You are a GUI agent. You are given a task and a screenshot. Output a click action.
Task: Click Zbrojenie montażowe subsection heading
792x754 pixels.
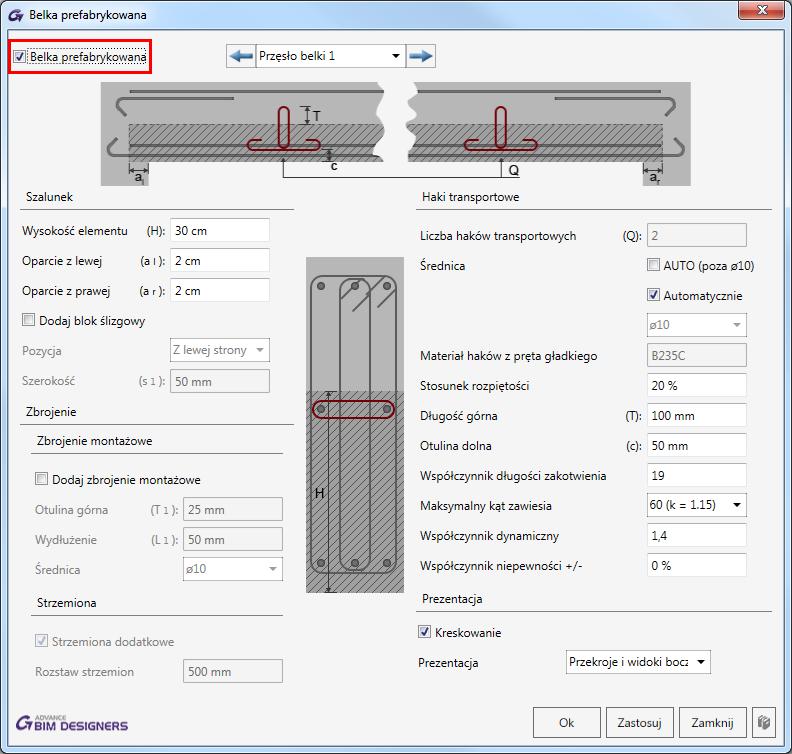94,440
